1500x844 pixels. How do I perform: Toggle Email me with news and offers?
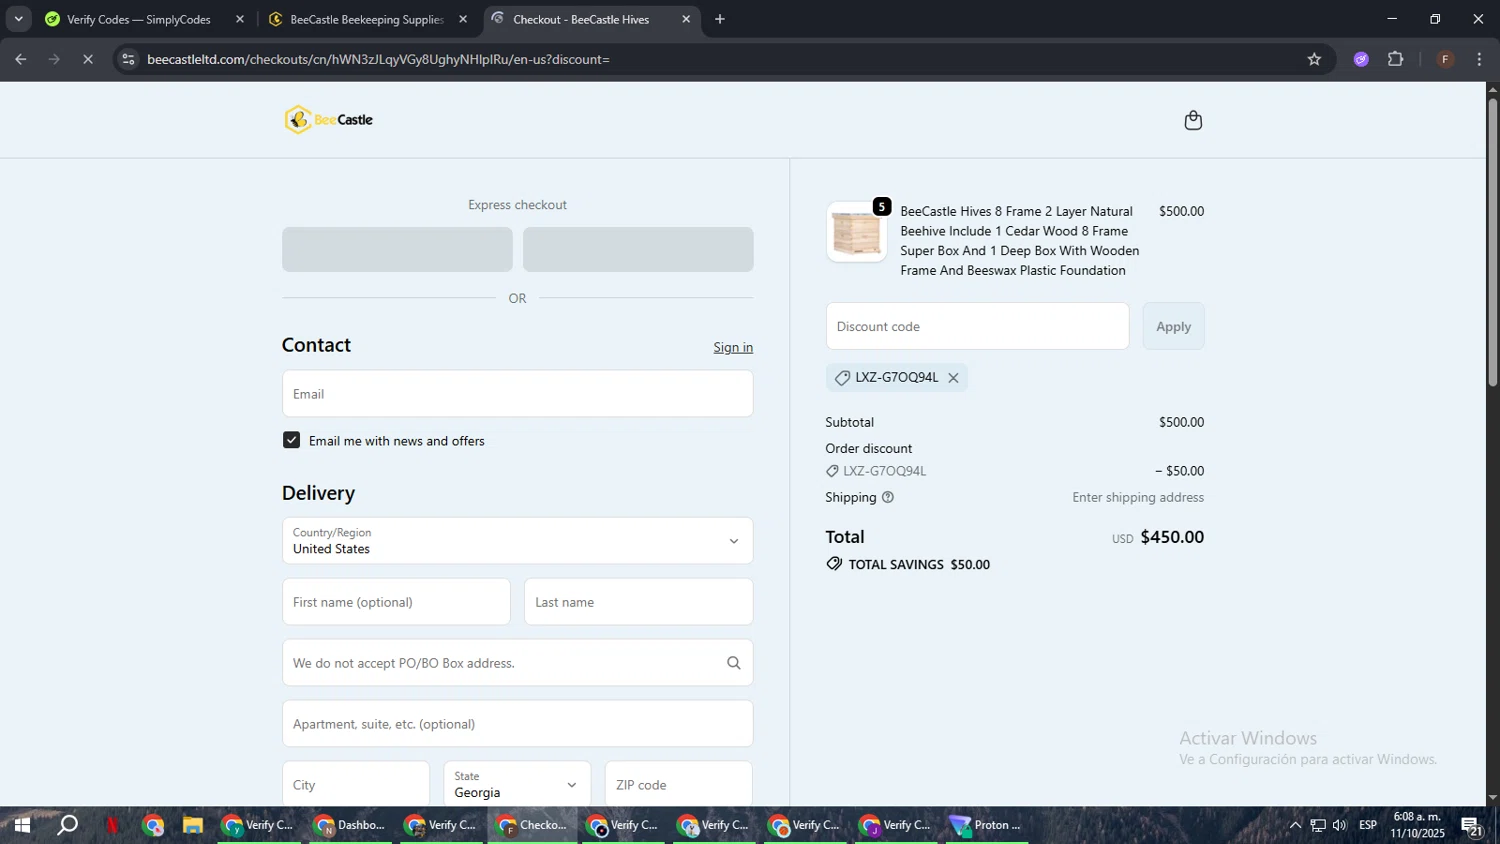click(291, 440)
